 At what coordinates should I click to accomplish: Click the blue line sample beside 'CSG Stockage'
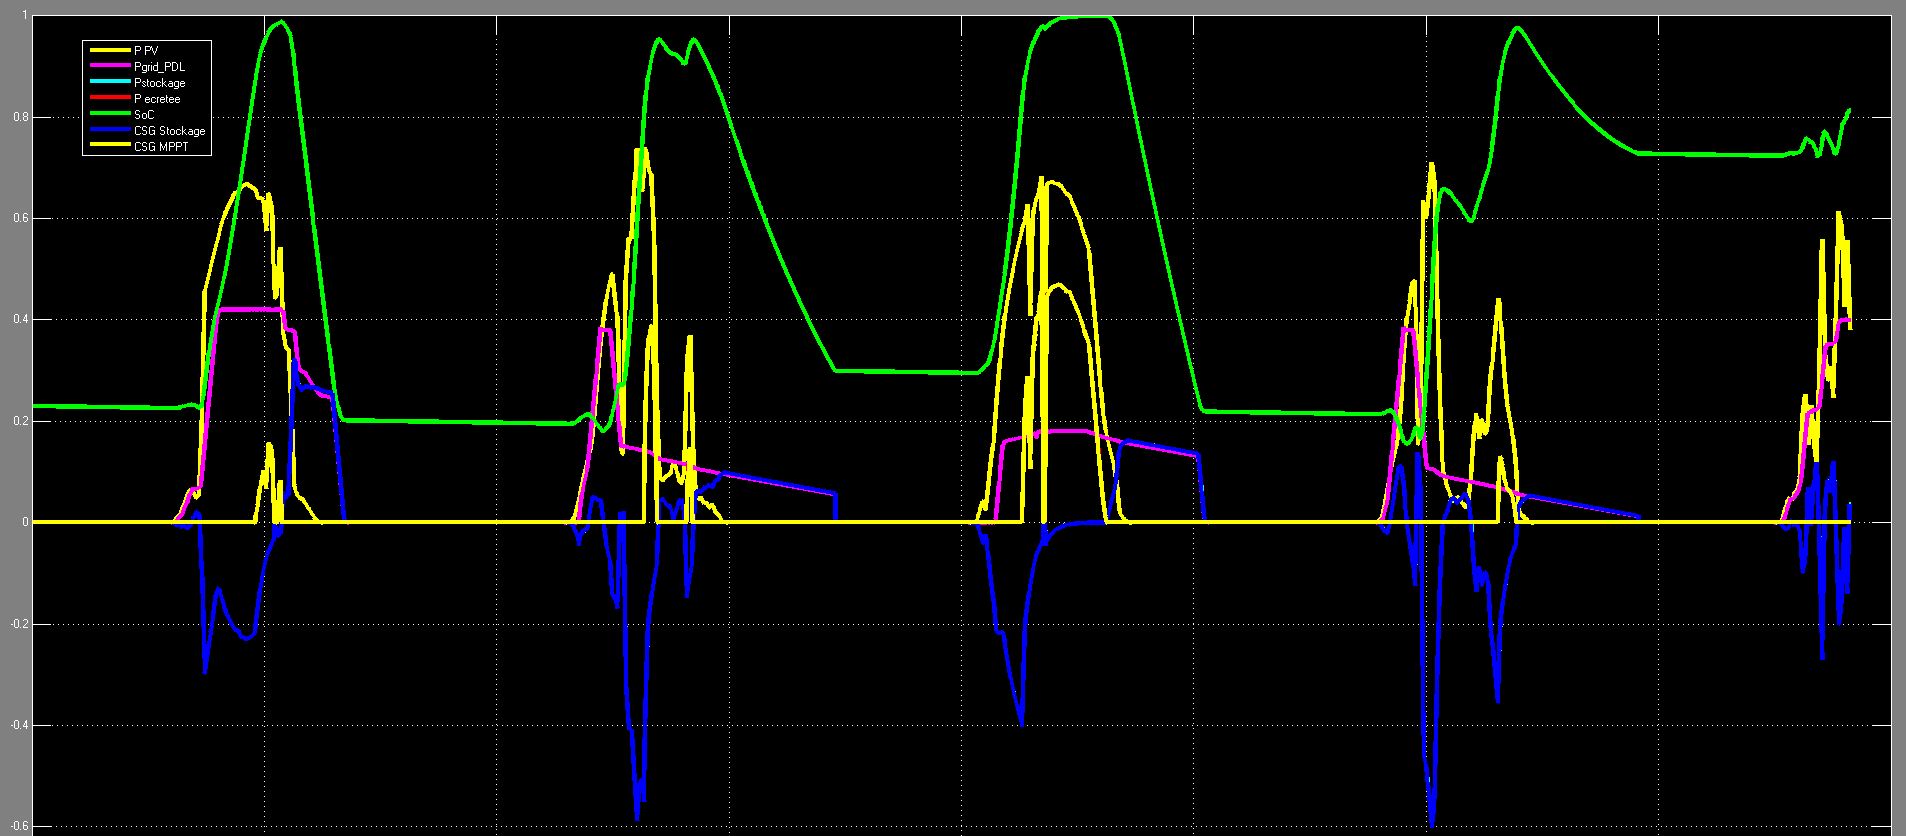(x=110, y=131)
